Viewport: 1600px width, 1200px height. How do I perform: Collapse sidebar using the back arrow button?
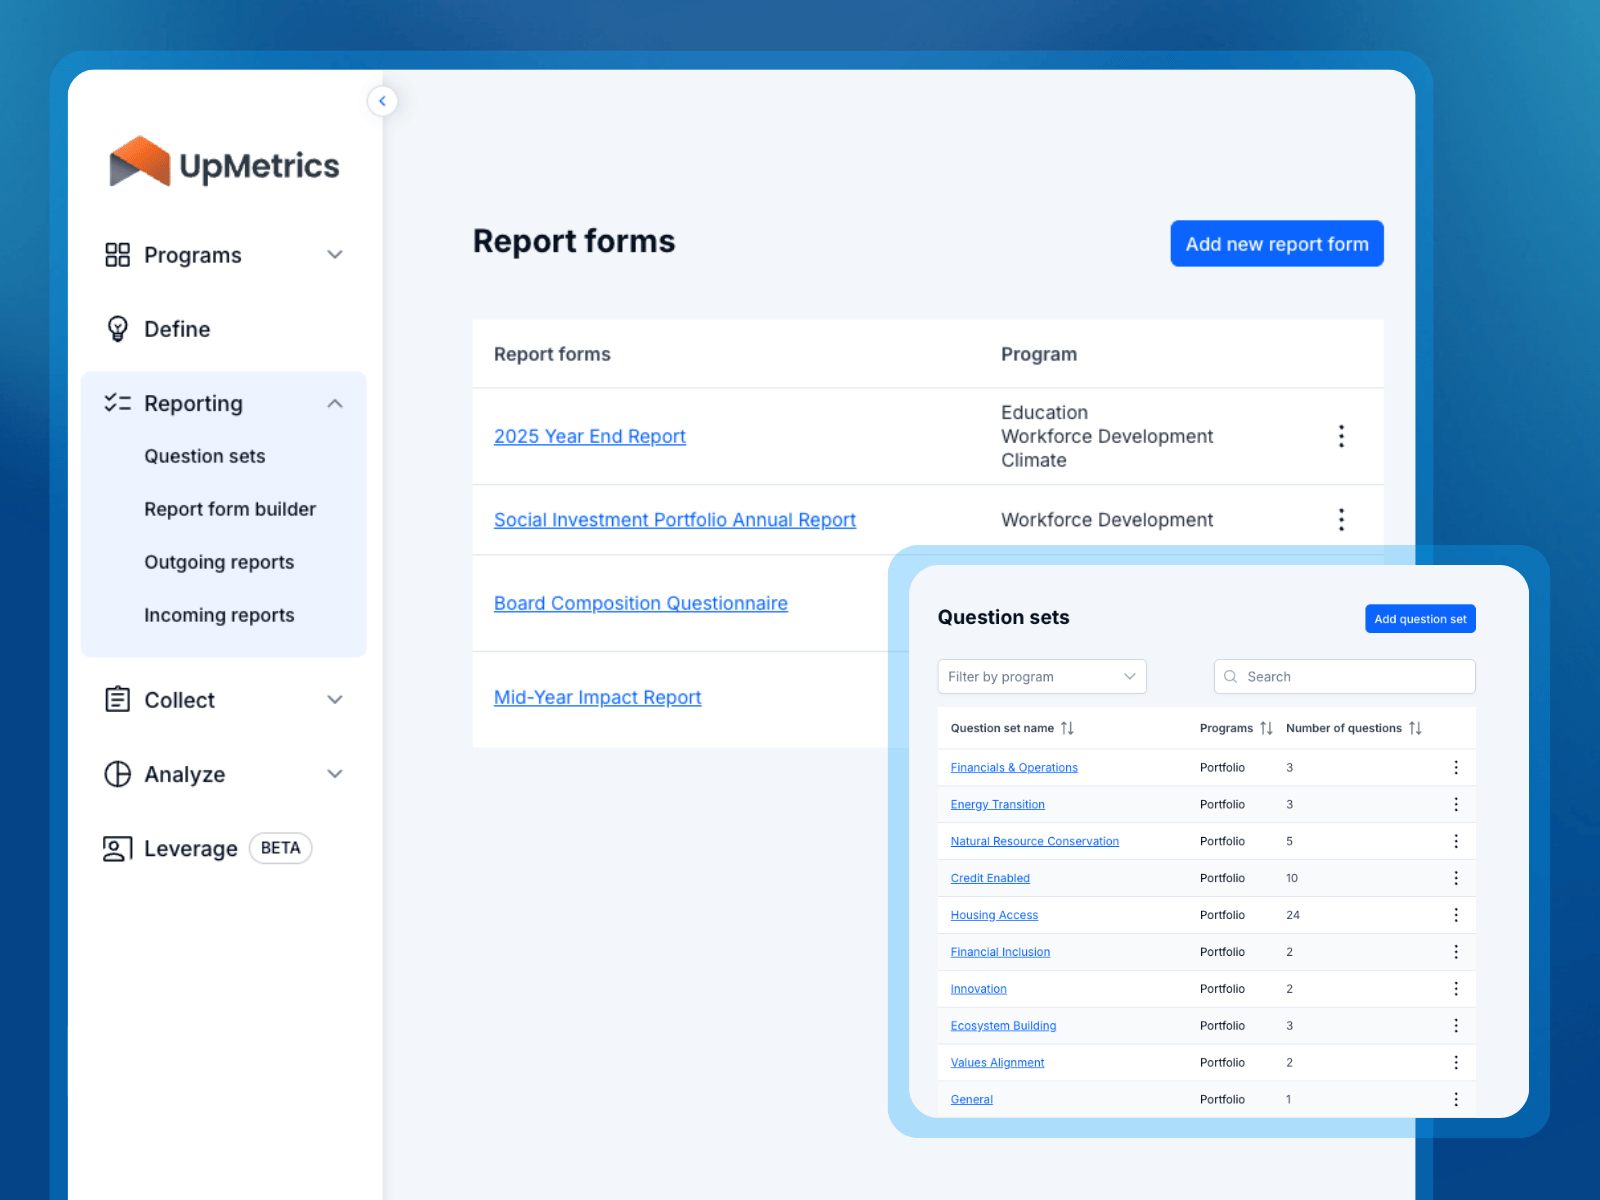pos(382,101)
